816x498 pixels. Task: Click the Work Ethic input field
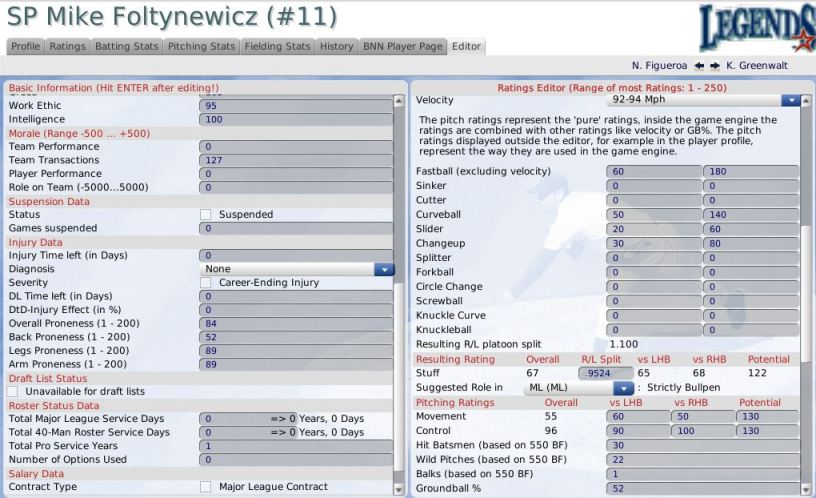296,106
